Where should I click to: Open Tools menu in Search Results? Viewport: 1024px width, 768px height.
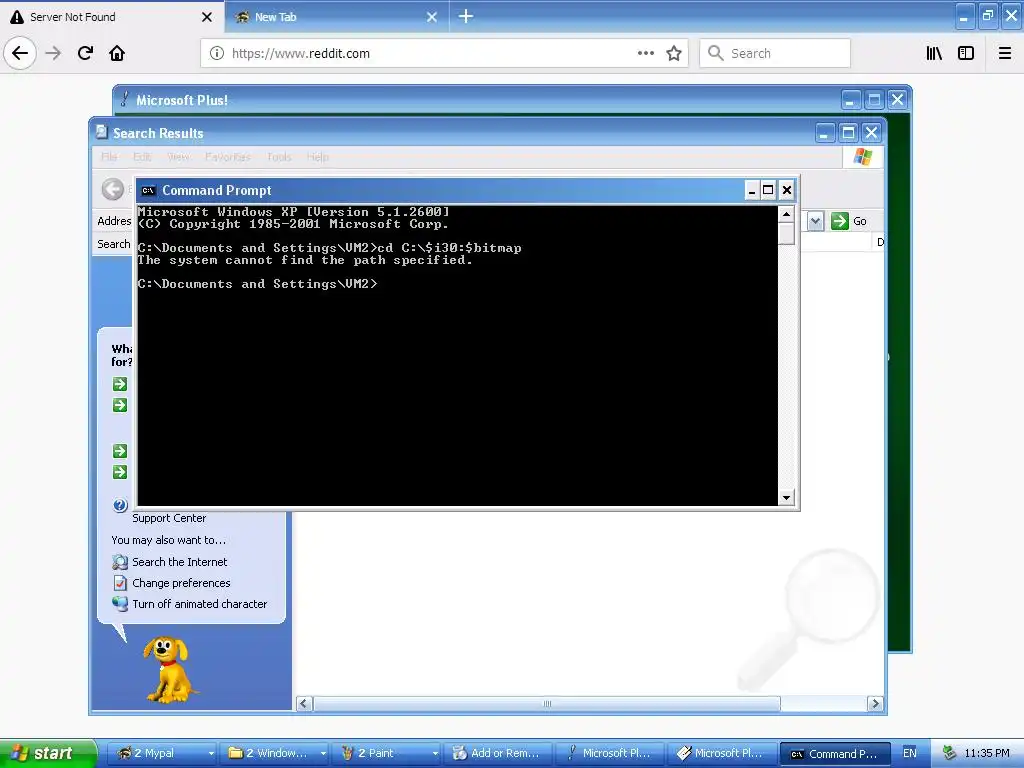279,157
